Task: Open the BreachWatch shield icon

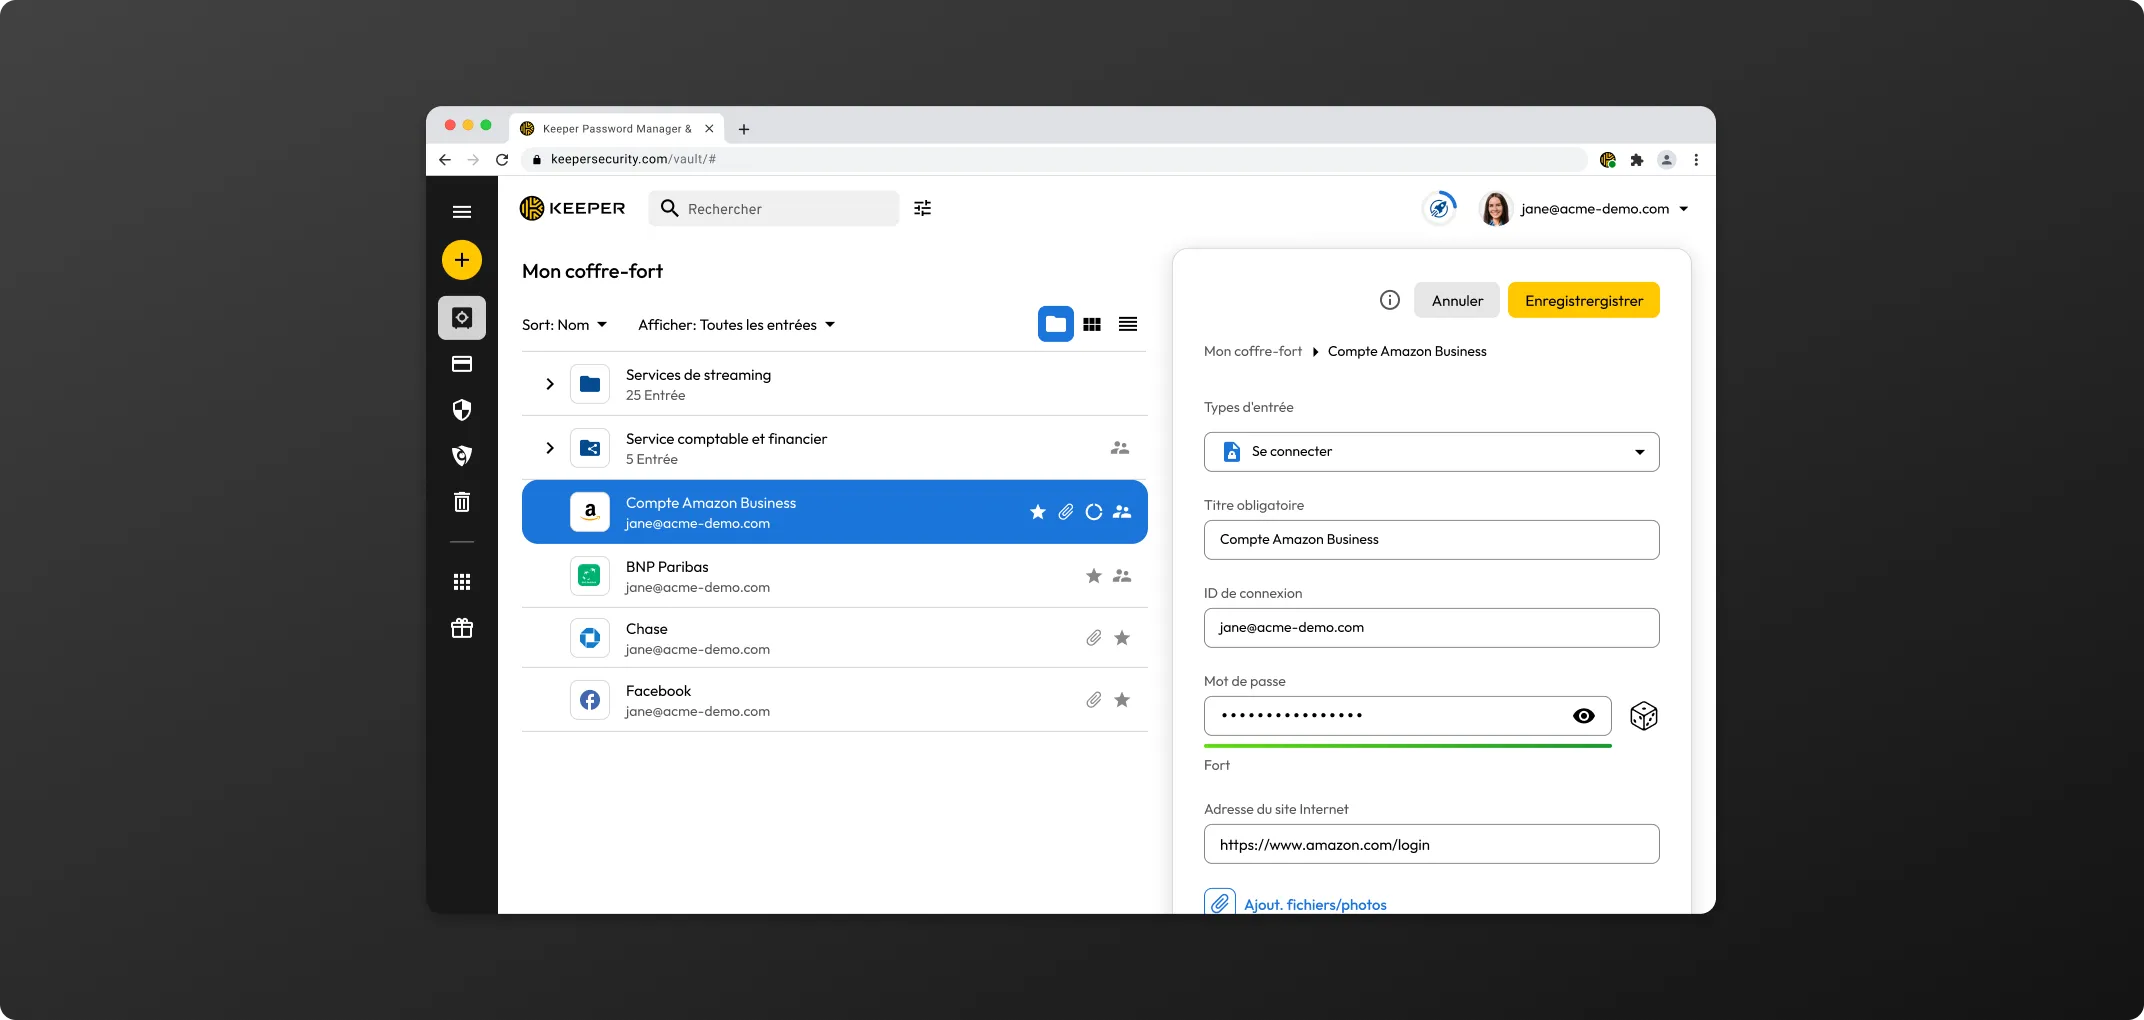Action: click(x=461, y=456)
